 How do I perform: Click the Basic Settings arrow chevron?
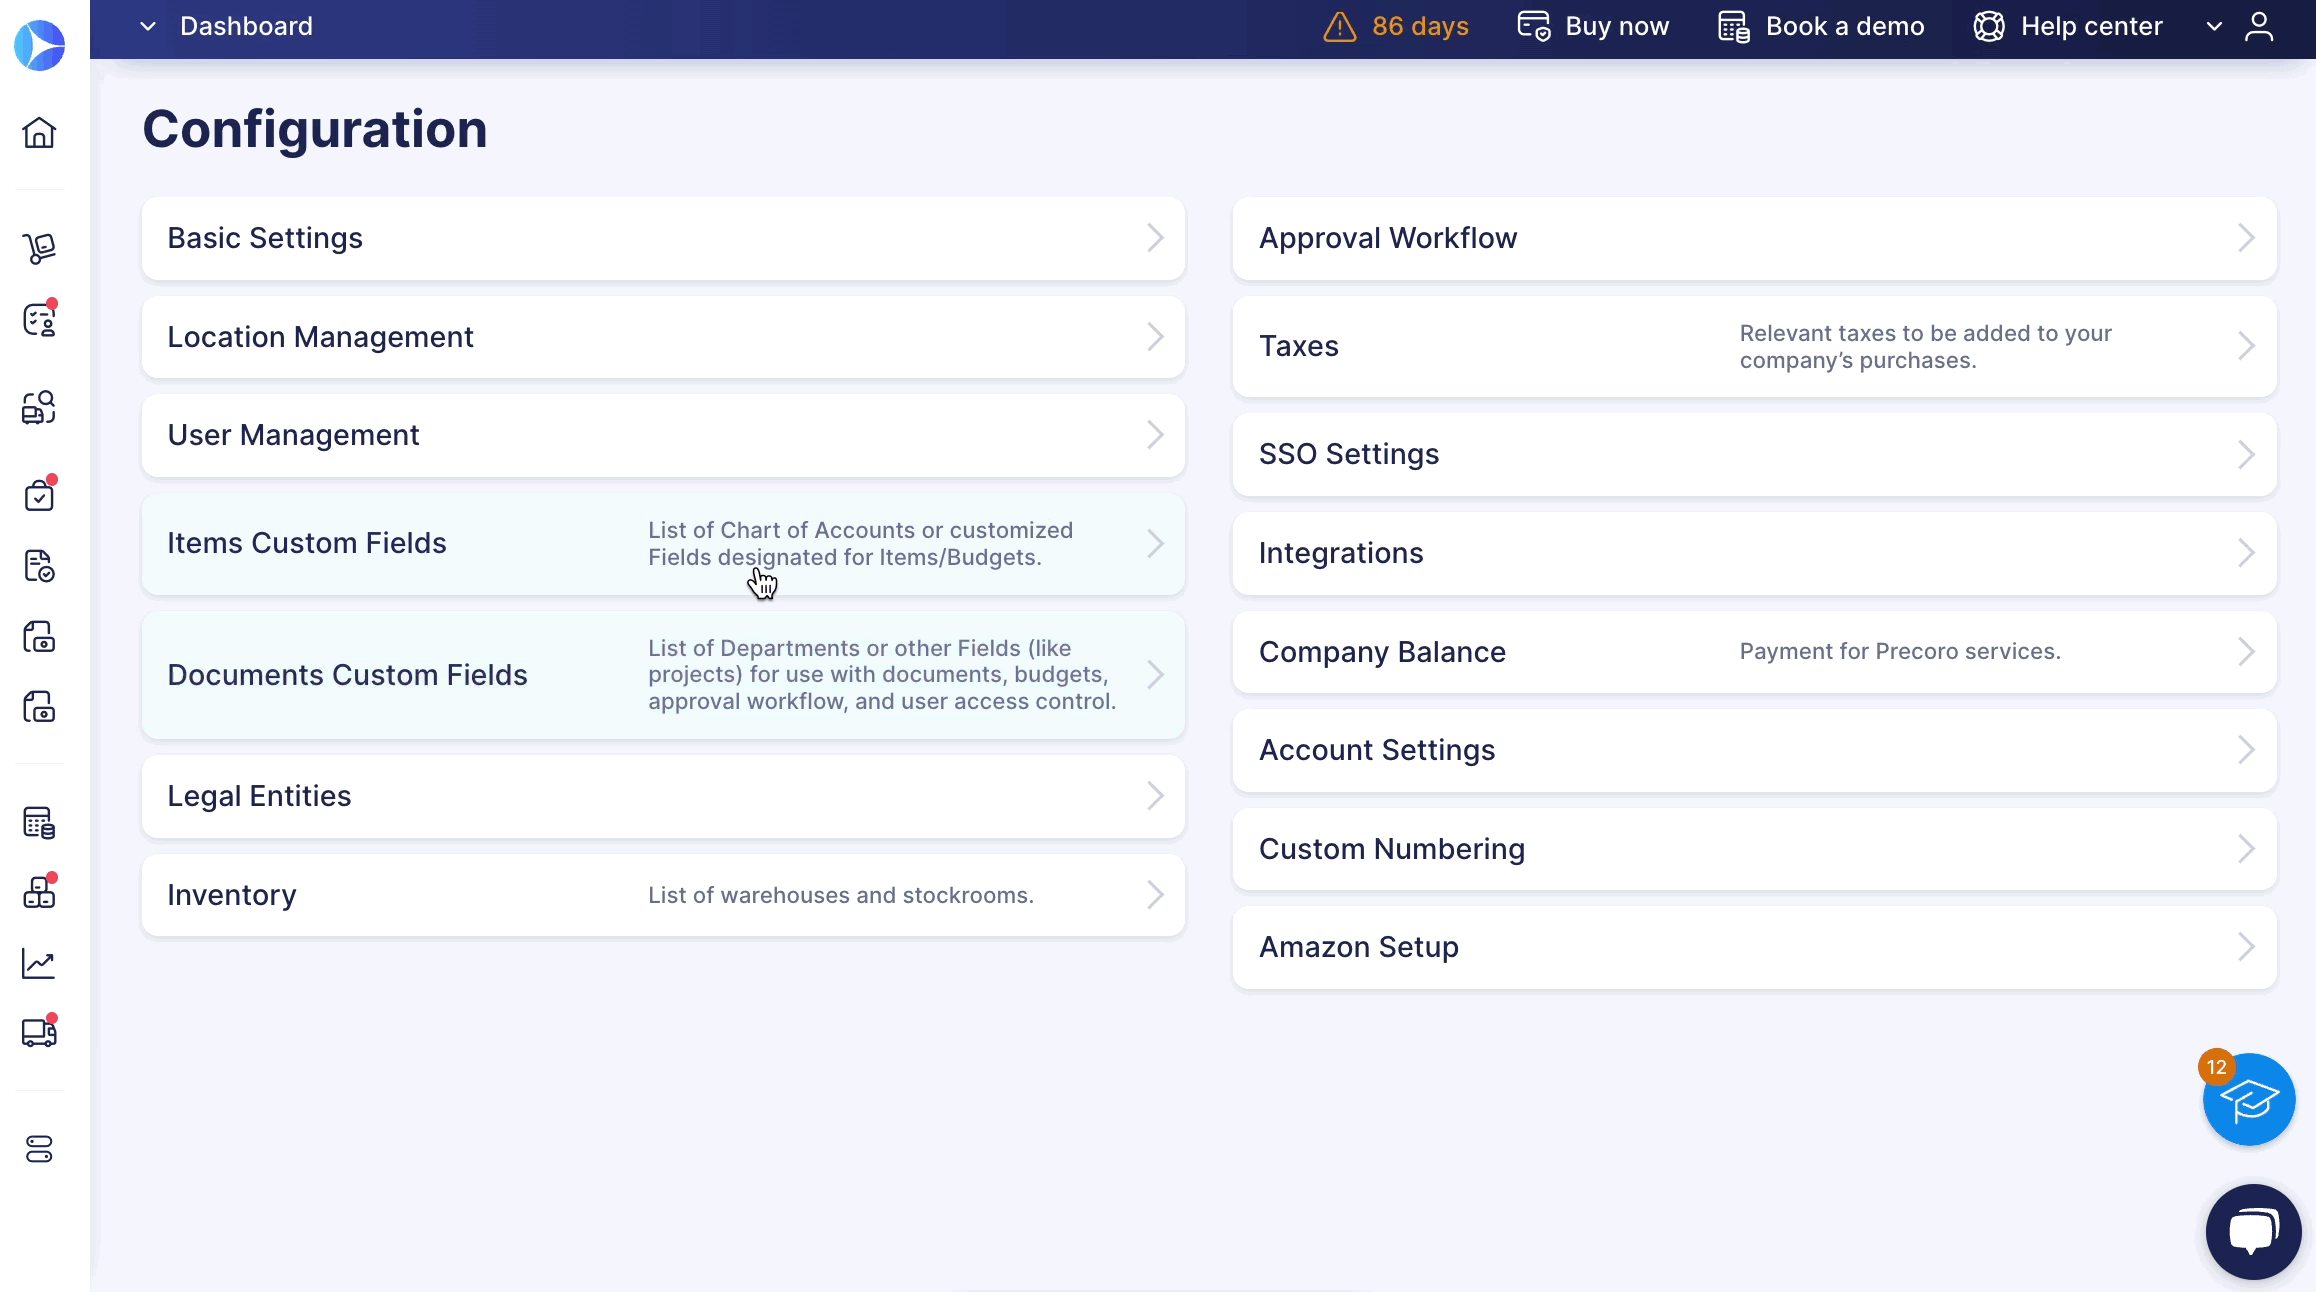pyautogui.click(x=1156, y=238)
